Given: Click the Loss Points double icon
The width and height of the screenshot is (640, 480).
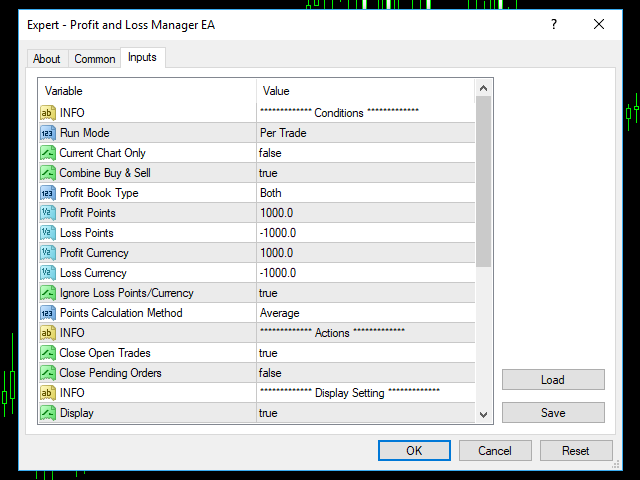Looking at the screenshot, I should (x=48, y=233).
